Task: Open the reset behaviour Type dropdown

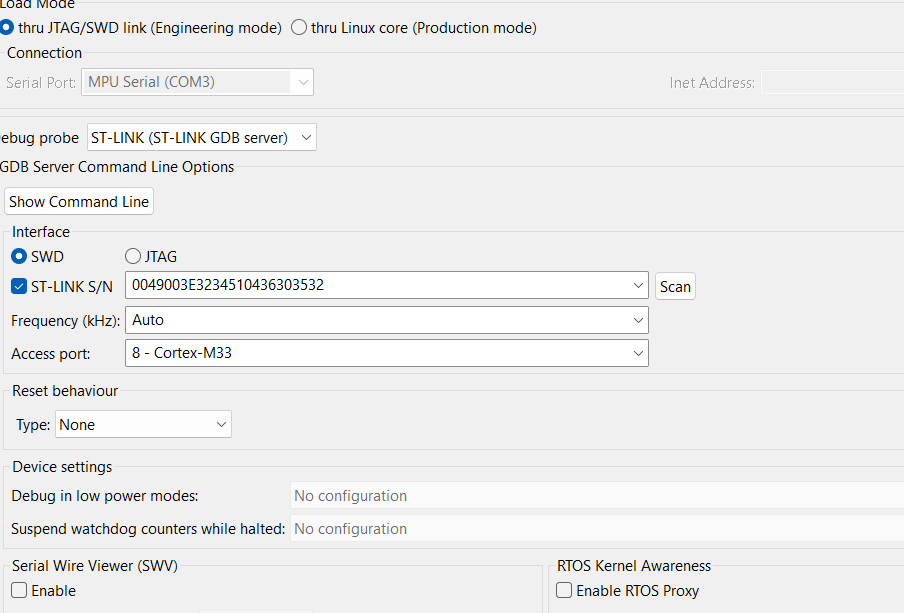Action: click(220, 424)
